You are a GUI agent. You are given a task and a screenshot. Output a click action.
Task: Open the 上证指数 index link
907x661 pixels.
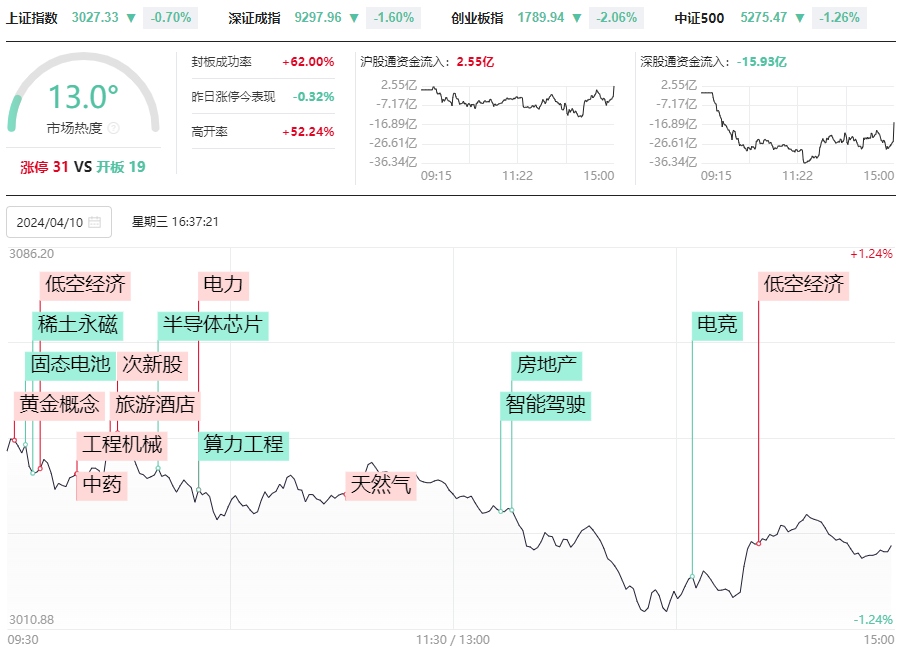click(32, 19)
